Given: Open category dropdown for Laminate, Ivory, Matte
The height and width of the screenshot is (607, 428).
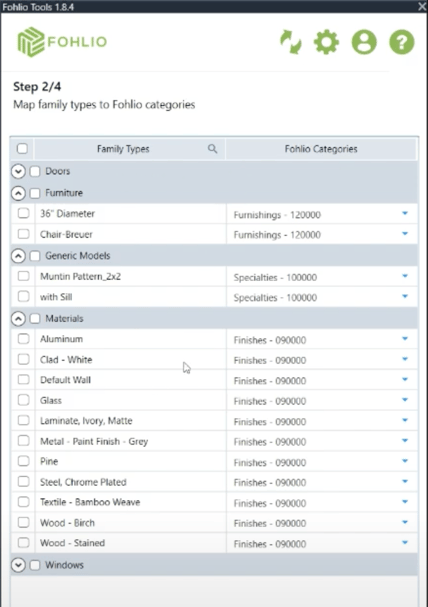Looking at the screenshot, I should (405, 420).
